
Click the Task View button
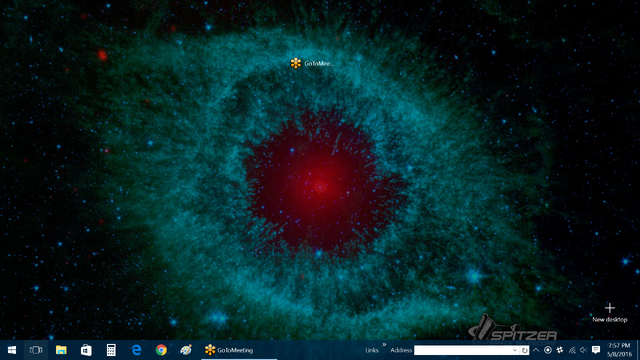coord(36,350)
